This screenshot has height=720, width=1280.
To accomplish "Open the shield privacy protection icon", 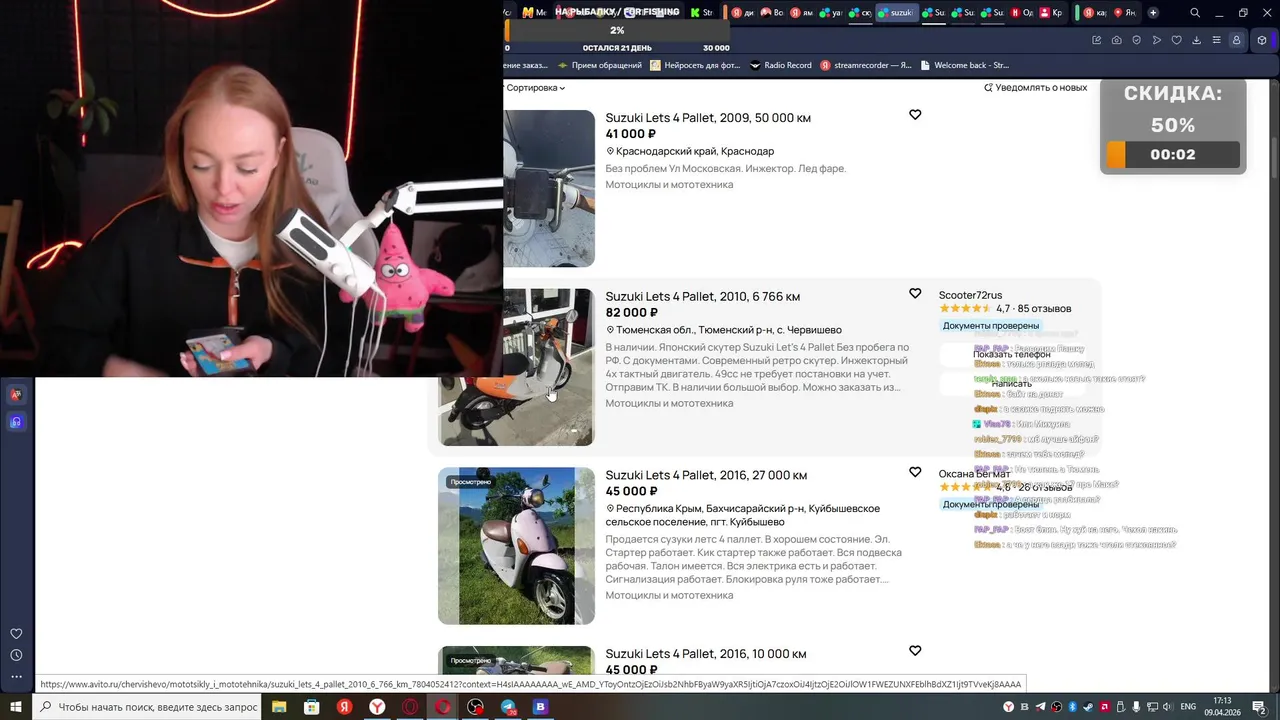I will (x=1137, y=40).
